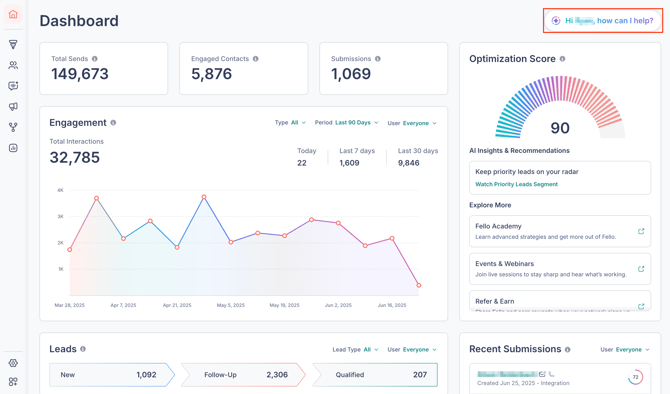Click the AI assistant help button
670x394 pixels.
click(x=603, y=21)
